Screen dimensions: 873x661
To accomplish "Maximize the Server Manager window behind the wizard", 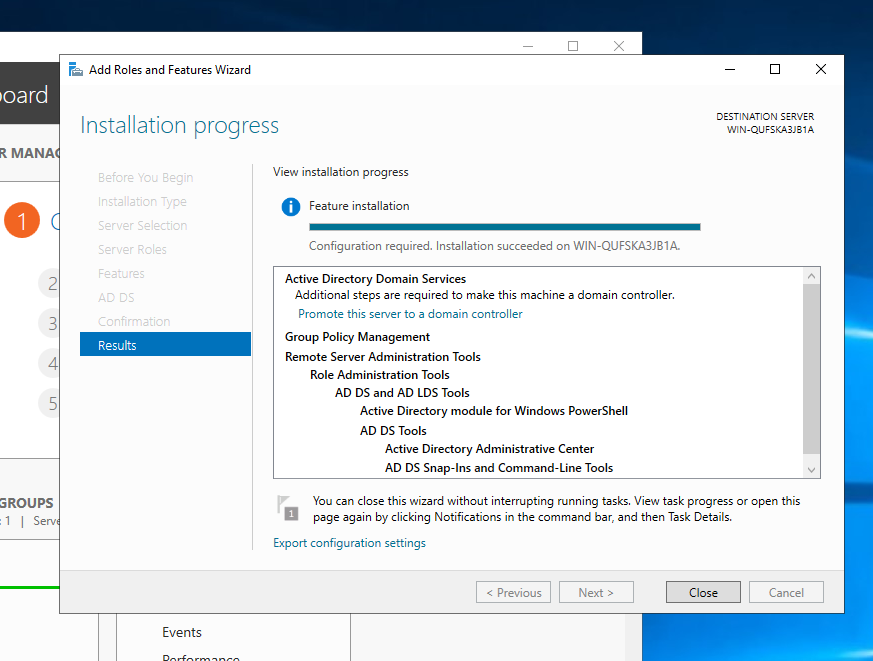I will pos(573,46).
